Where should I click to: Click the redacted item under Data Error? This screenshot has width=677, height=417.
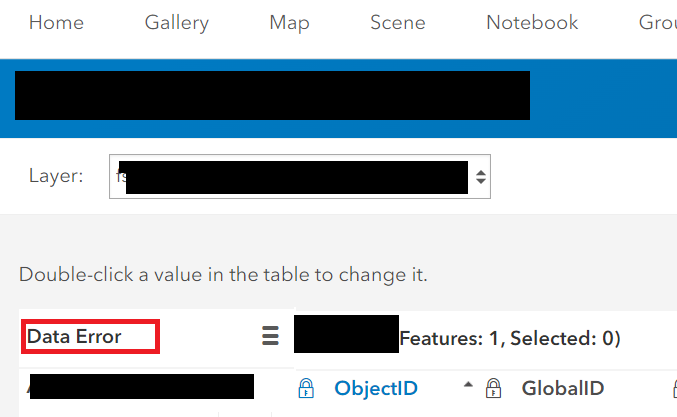140,385
